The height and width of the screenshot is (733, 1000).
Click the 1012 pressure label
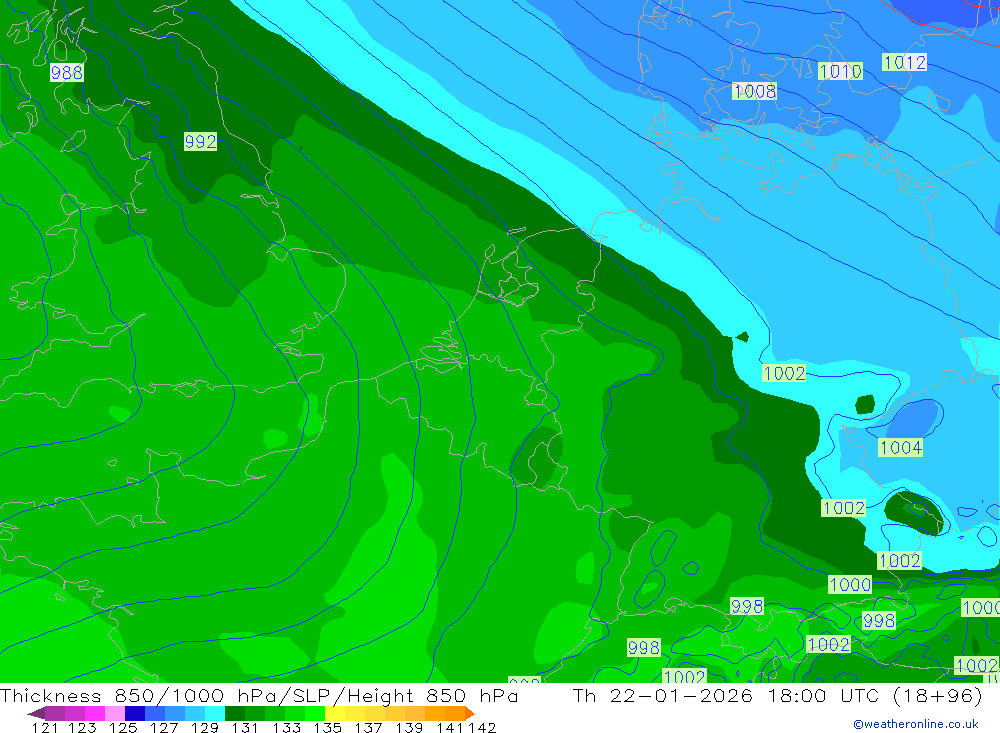click(904, 62)
